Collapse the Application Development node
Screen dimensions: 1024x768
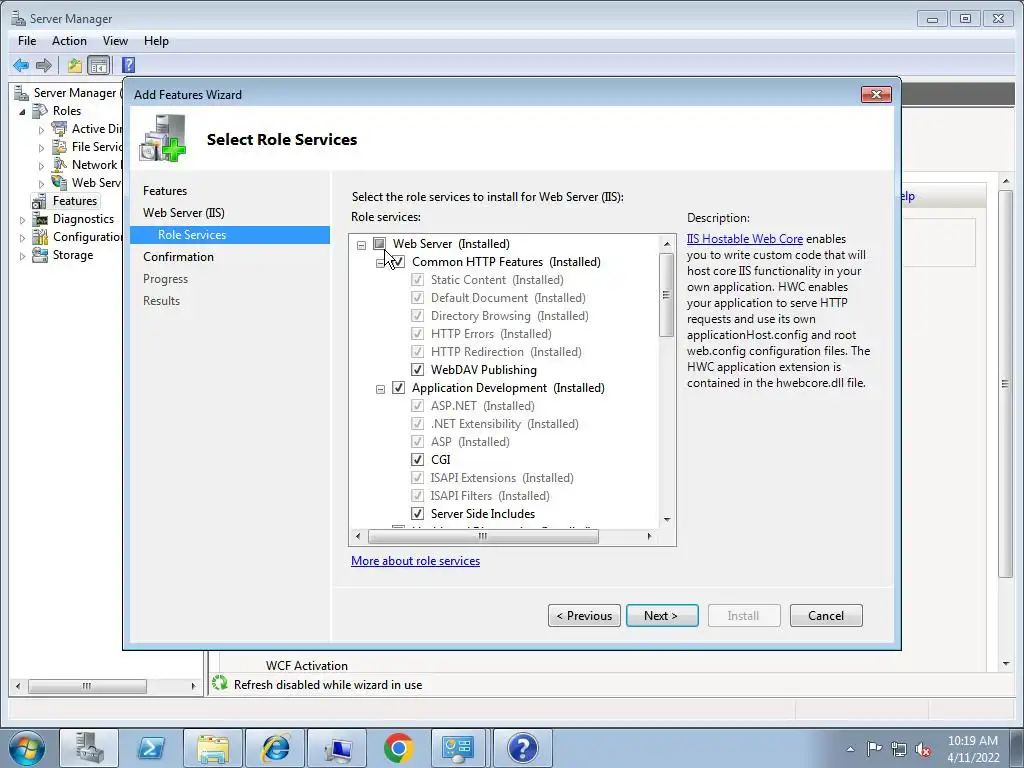click(x=380, y=389)
